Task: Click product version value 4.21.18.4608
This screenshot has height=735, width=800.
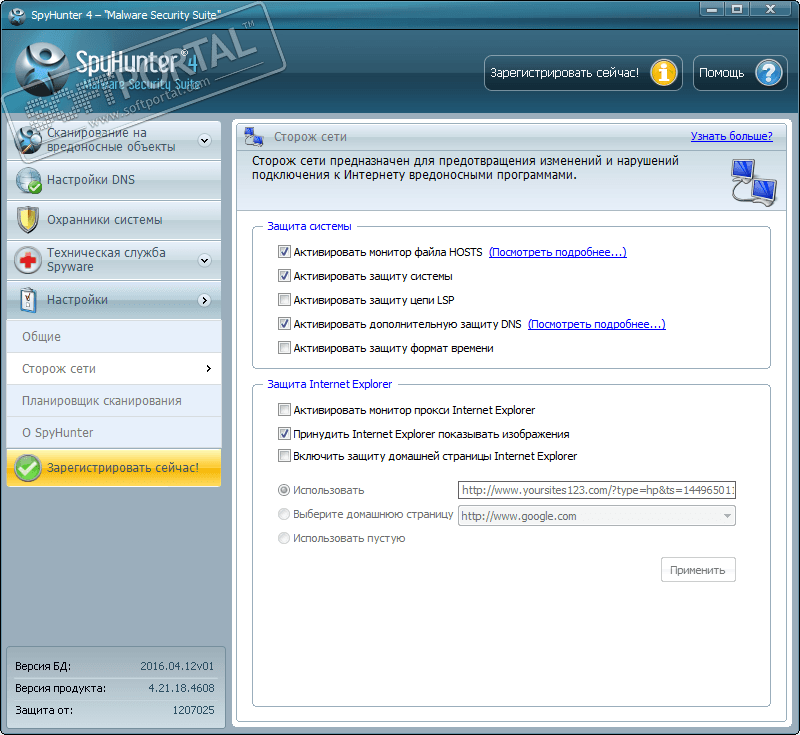Action: [181, 688]
